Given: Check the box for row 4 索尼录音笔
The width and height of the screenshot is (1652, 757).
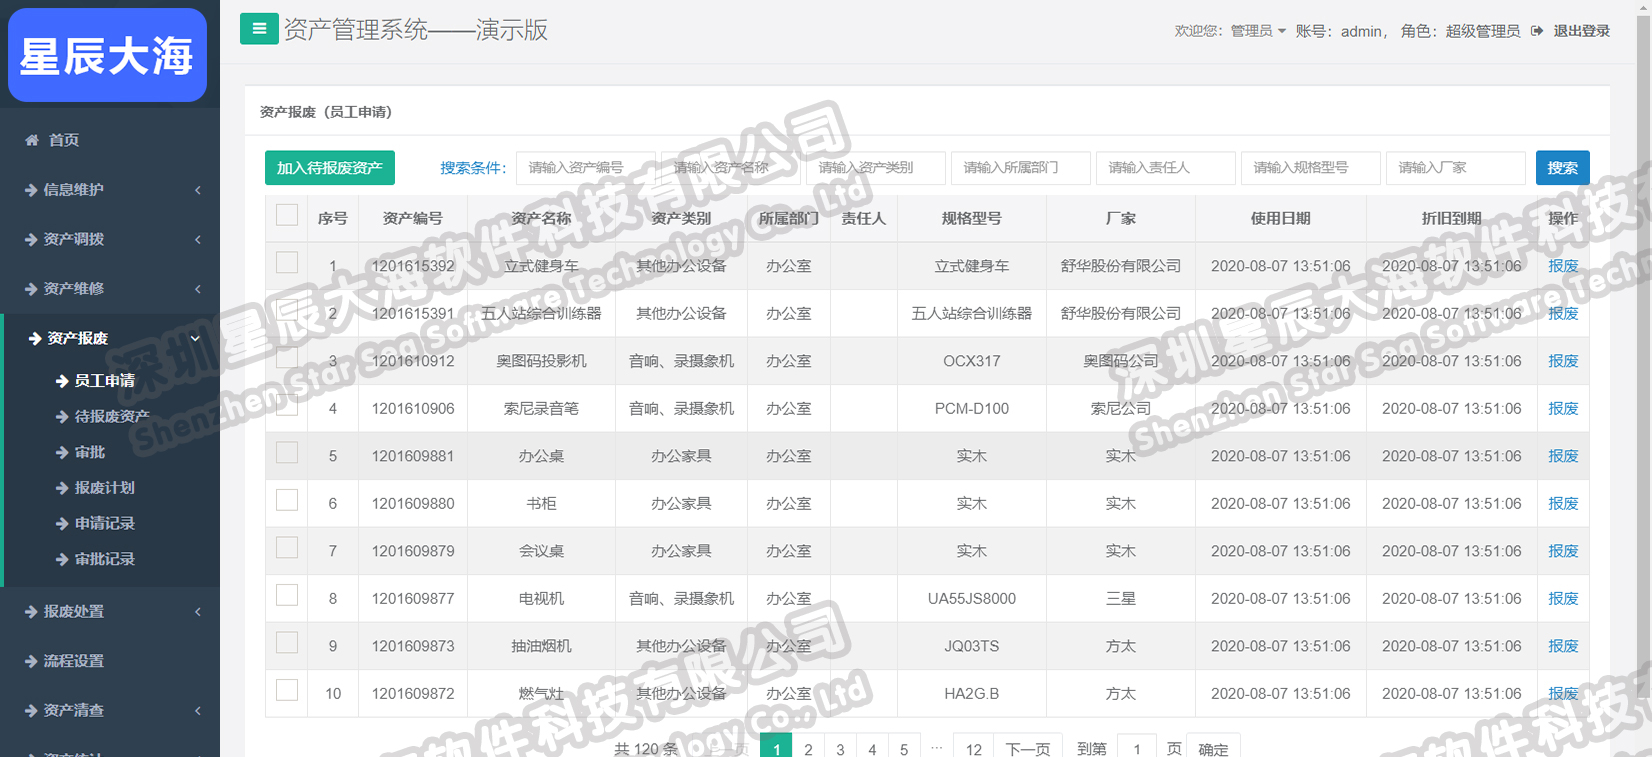Looking at the screenshot, I should pos(287,405).
